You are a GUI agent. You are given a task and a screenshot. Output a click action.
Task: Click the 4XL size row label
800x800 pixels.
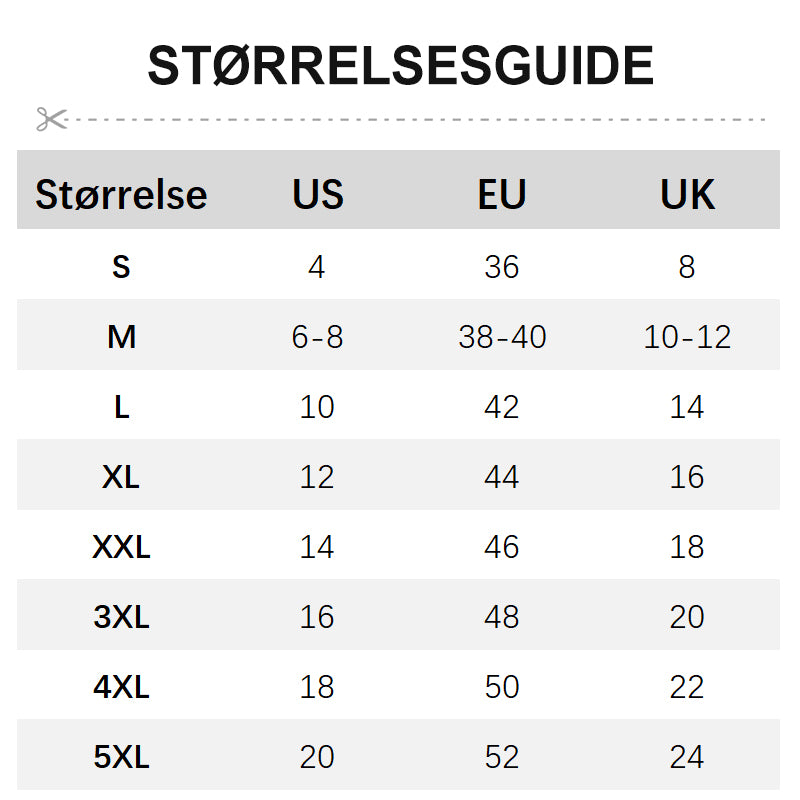click(121, 687)
